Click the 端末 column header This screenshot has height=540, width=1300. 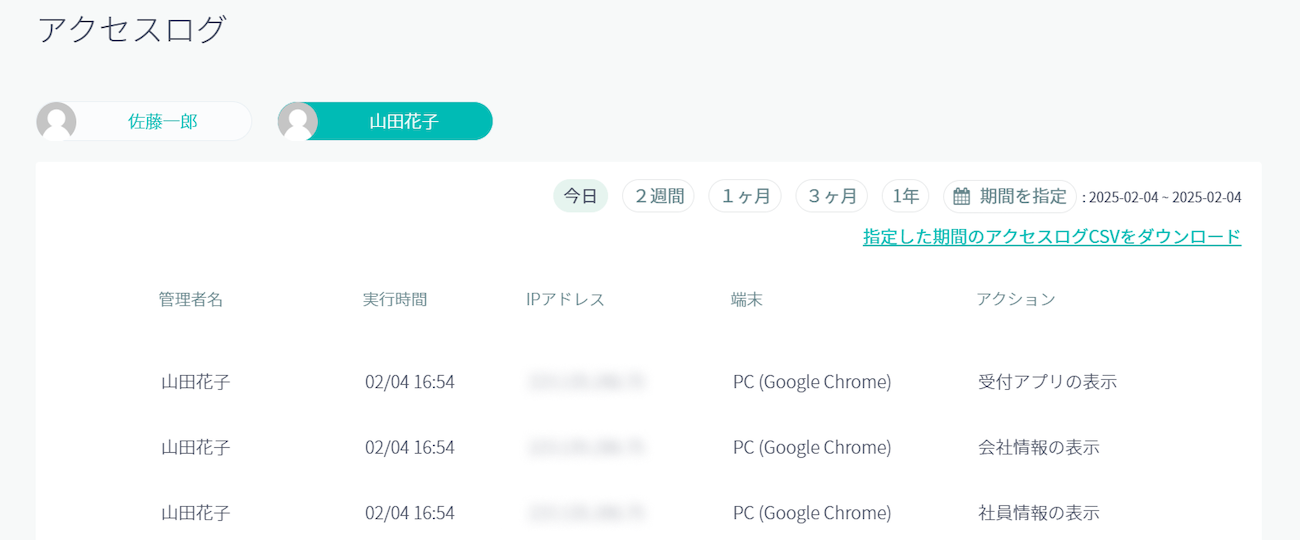(x=747, y=299)
